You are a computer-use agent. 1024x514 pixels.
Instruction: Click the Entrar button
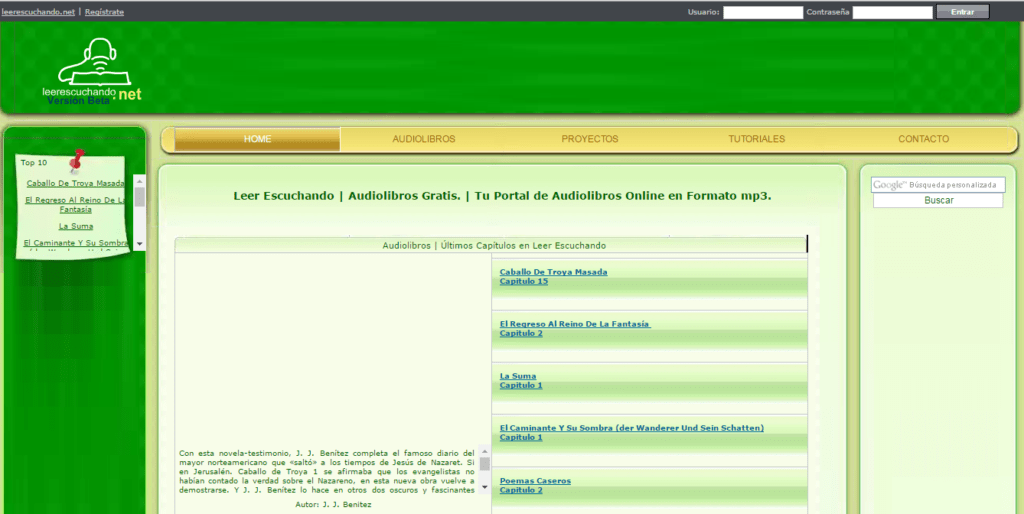[963, 12]
